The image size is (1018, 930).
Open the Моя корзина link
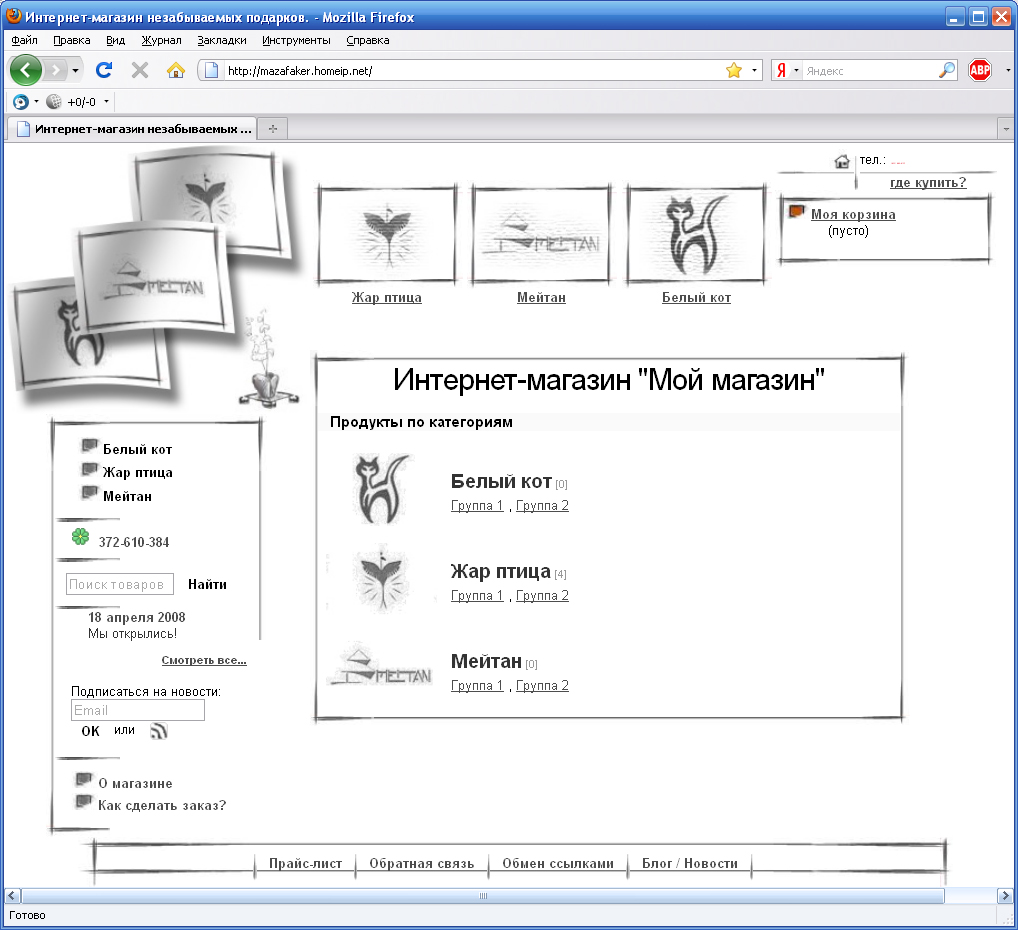coord(853,214)
